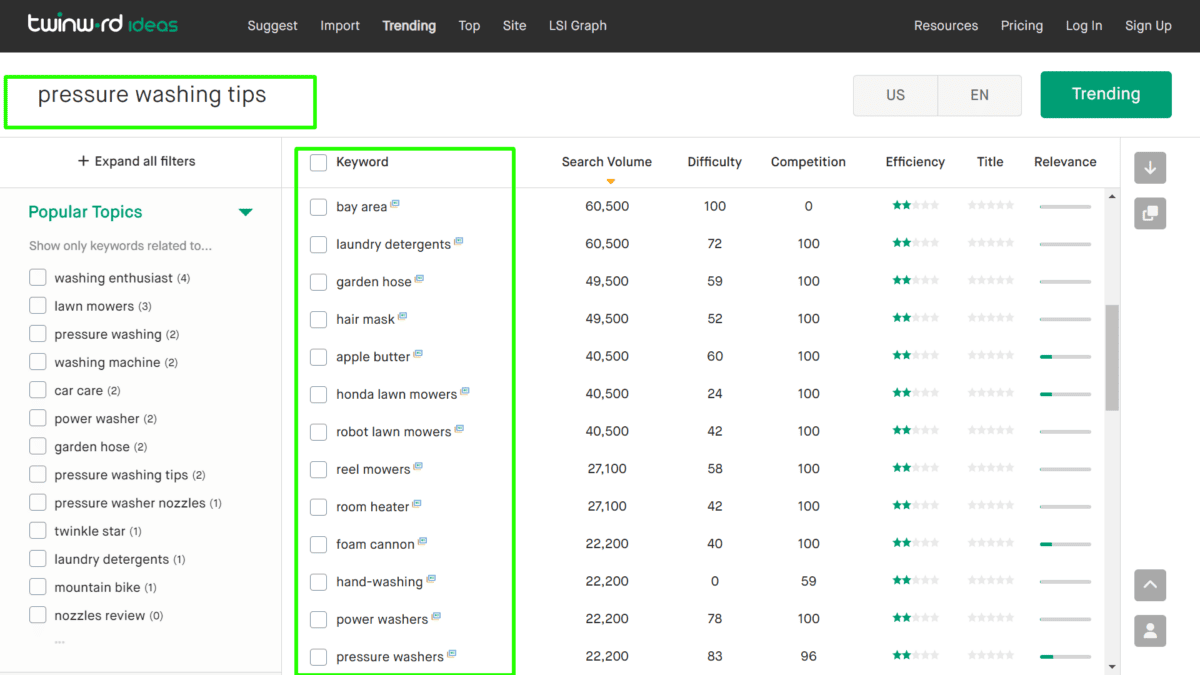Image resolution: width=1200 pixels, height=675 pixels.
Task: Click the relevance bar for foam cannon
Action: coord(1064,544)
